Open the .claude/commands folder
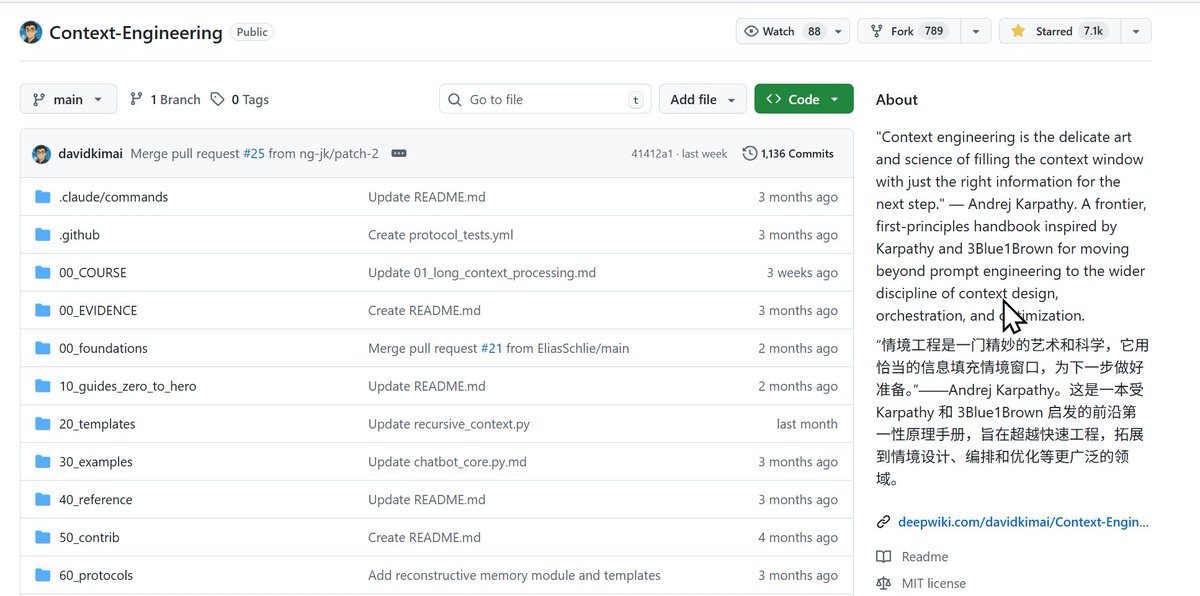Image resolution: width=1200 pixels, height=596 pixels. point(114,197)
